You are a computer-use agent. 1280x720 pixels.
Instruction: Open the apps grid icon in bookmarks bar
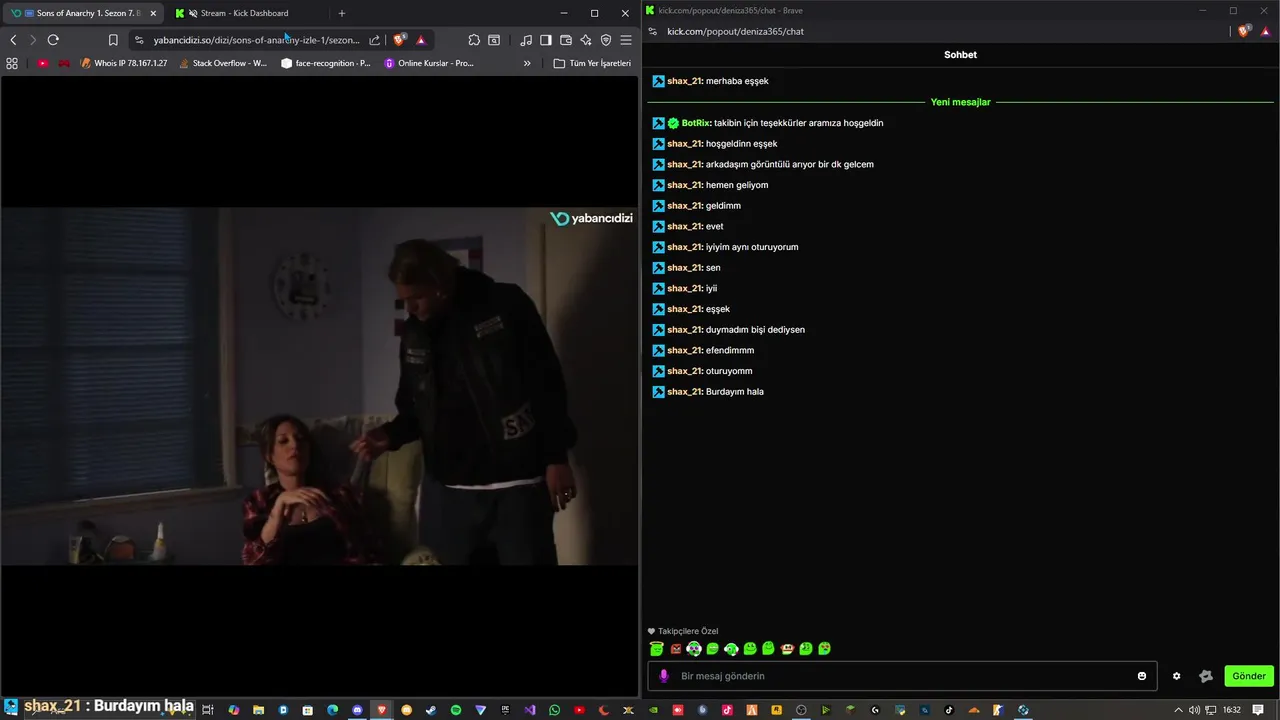pyautogui.click(x=12, y=63)
